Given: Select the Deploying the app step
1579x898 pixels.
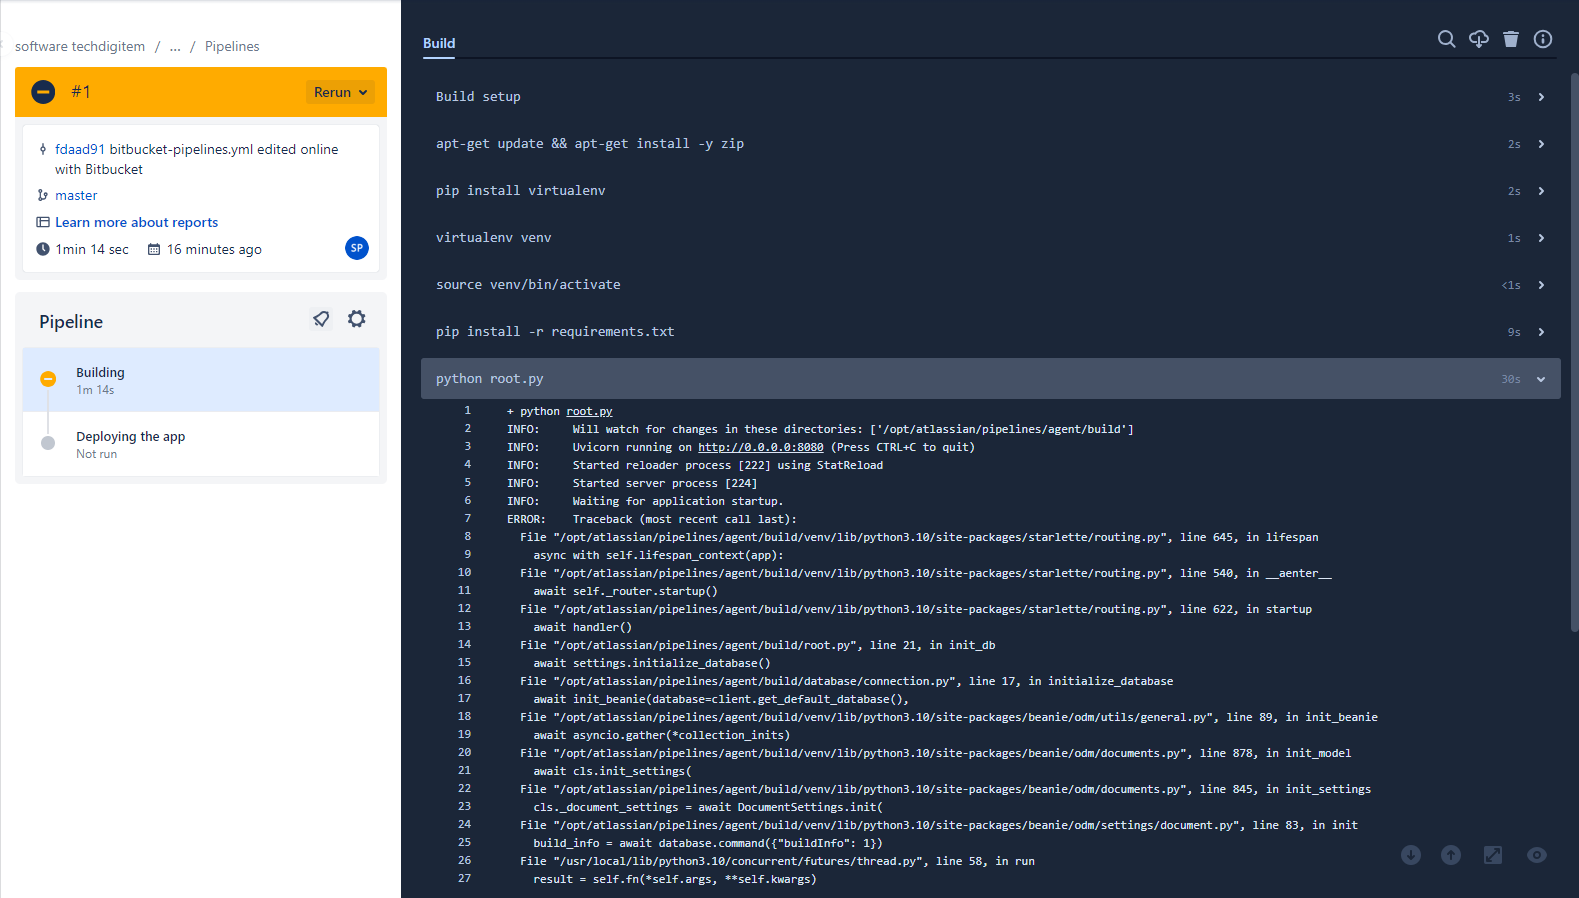Looking at the screenshot, I should pos(201,444).
